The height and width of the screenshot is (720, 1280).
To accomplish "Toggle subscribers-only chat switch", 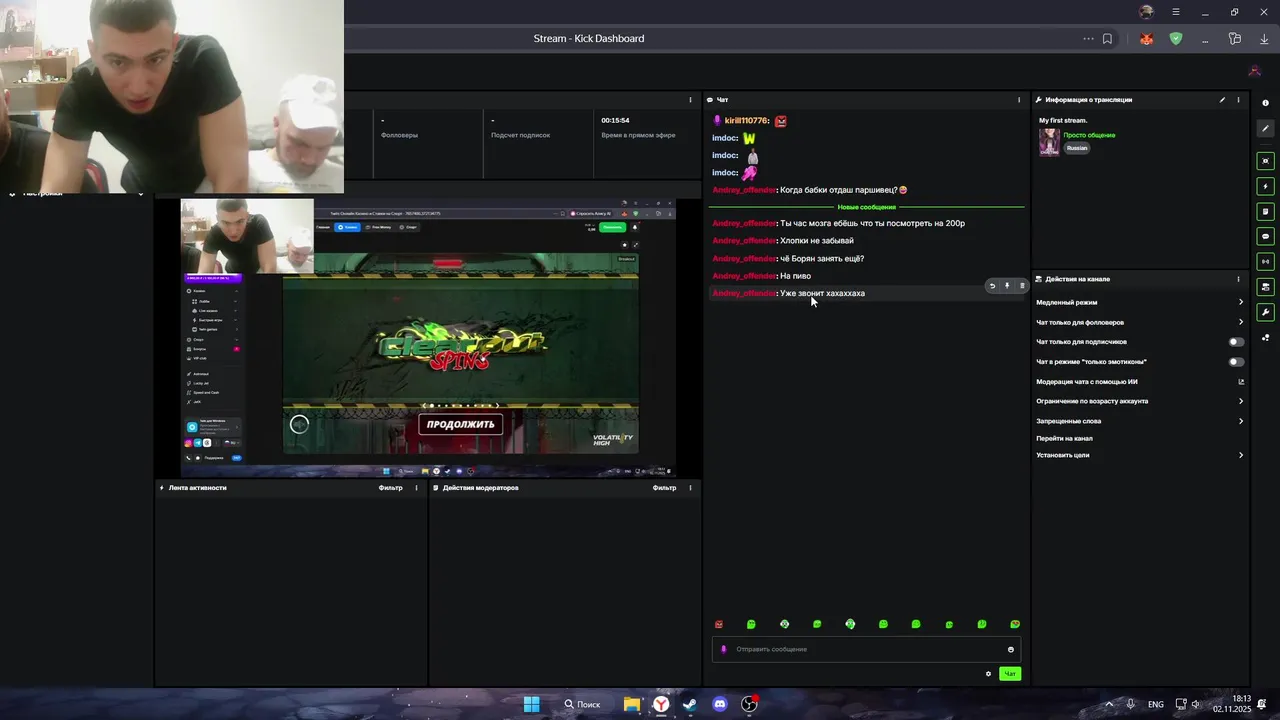I will 1237,342.
